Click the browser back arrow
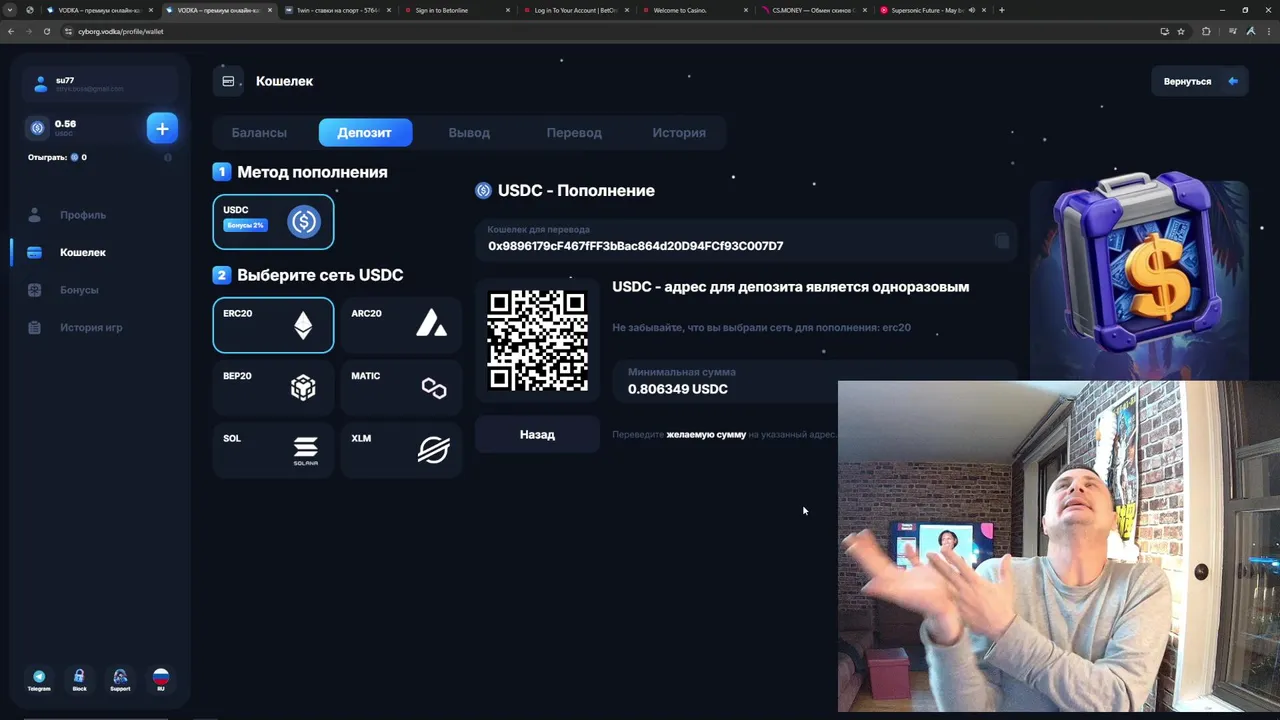The height and width of the screenshot is (720, 1280). click(x=11, y=31)
